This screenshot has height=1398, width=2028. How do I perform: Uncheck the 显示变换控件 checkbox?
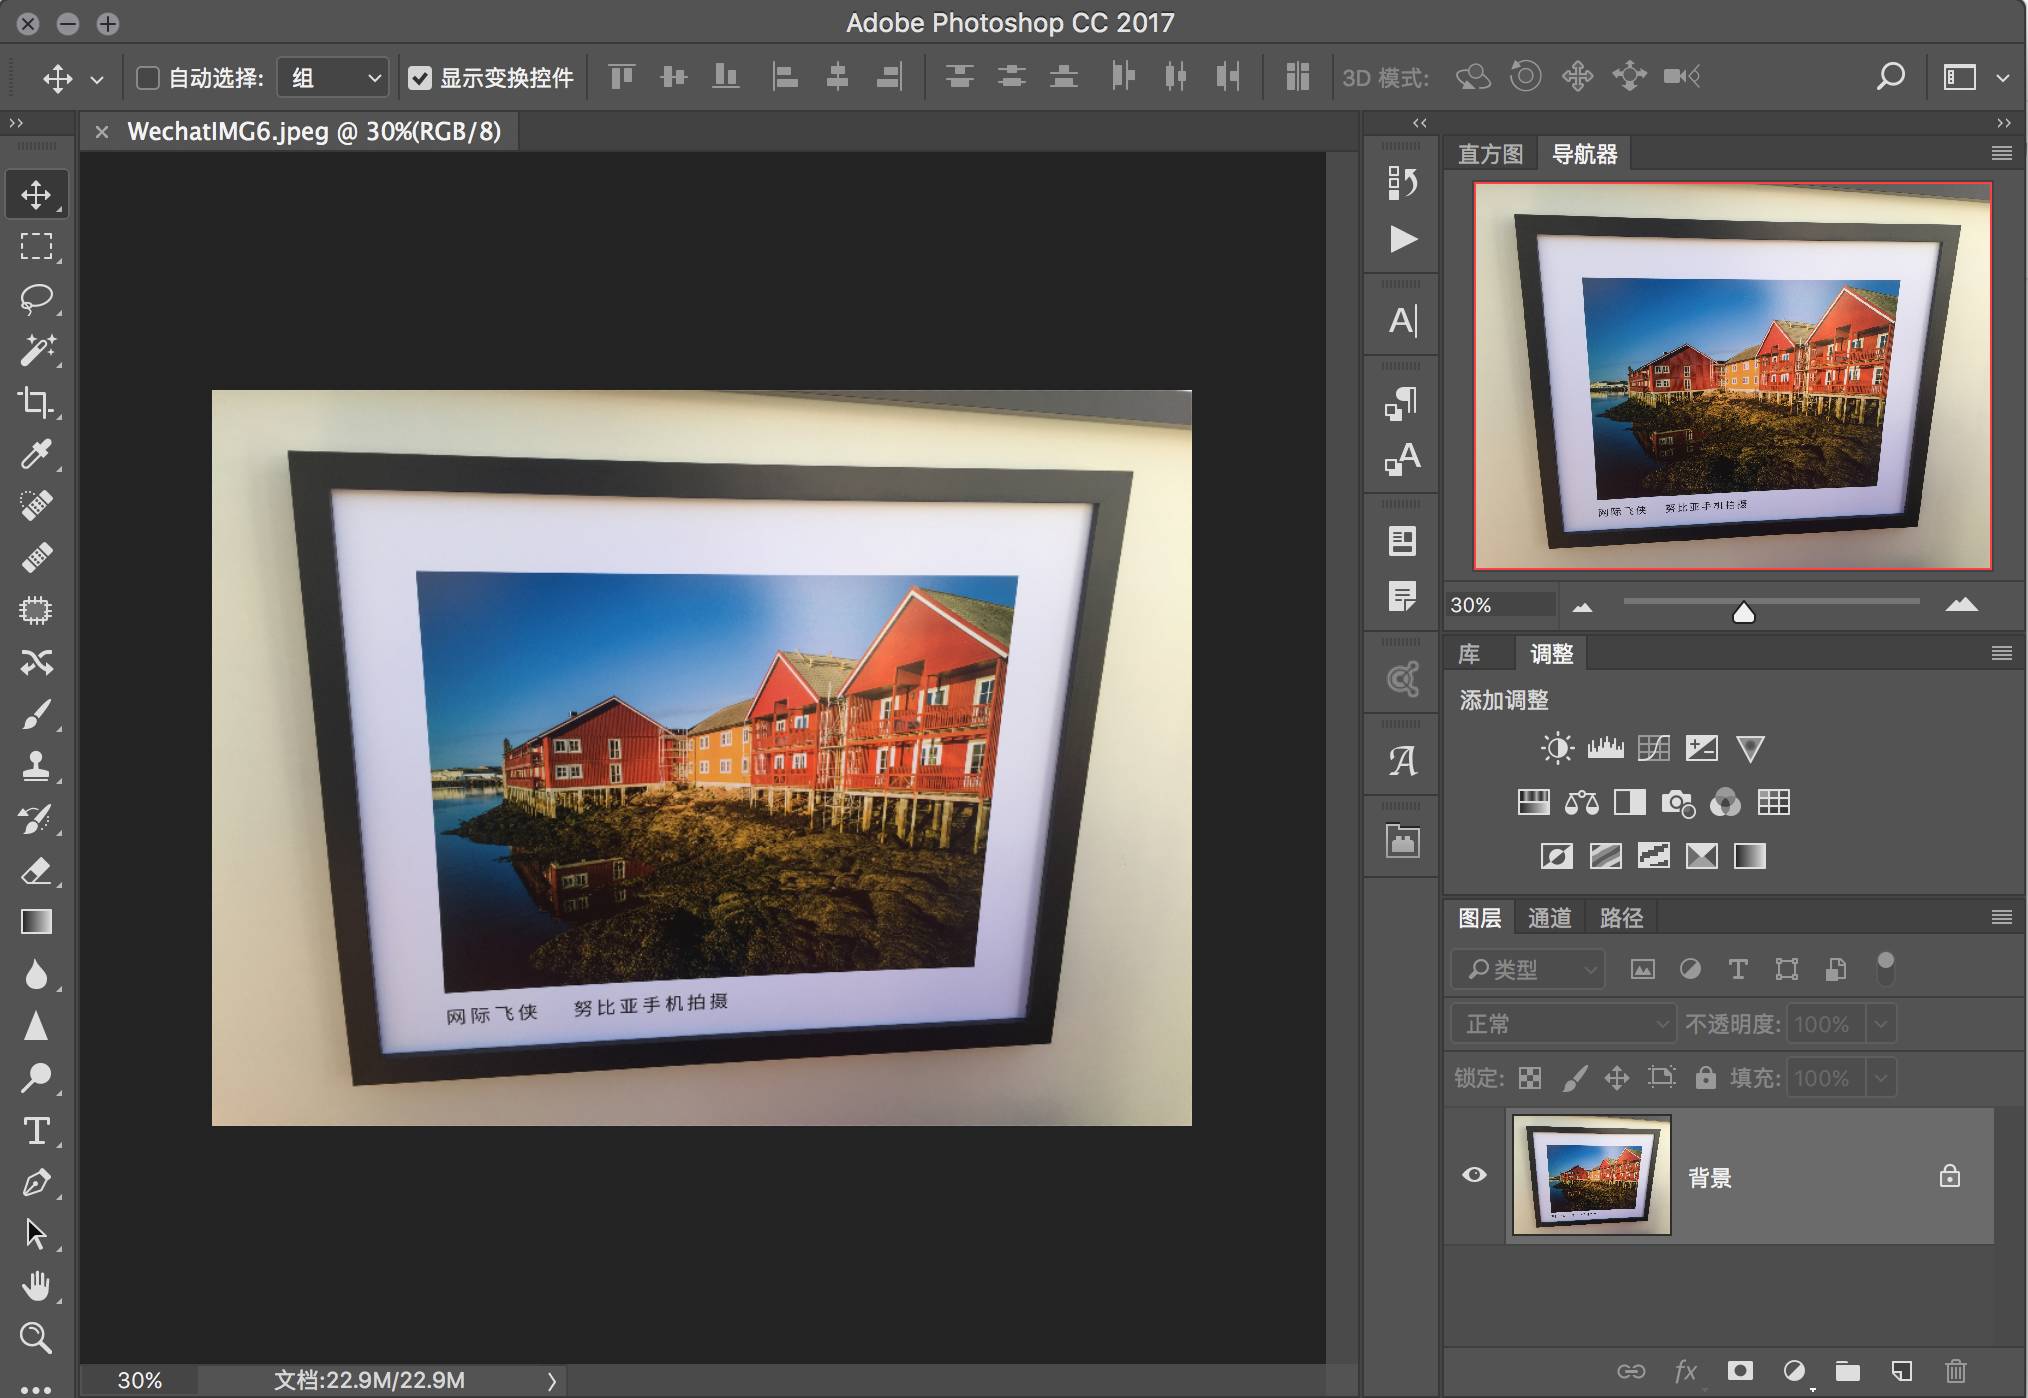[420, 78]
